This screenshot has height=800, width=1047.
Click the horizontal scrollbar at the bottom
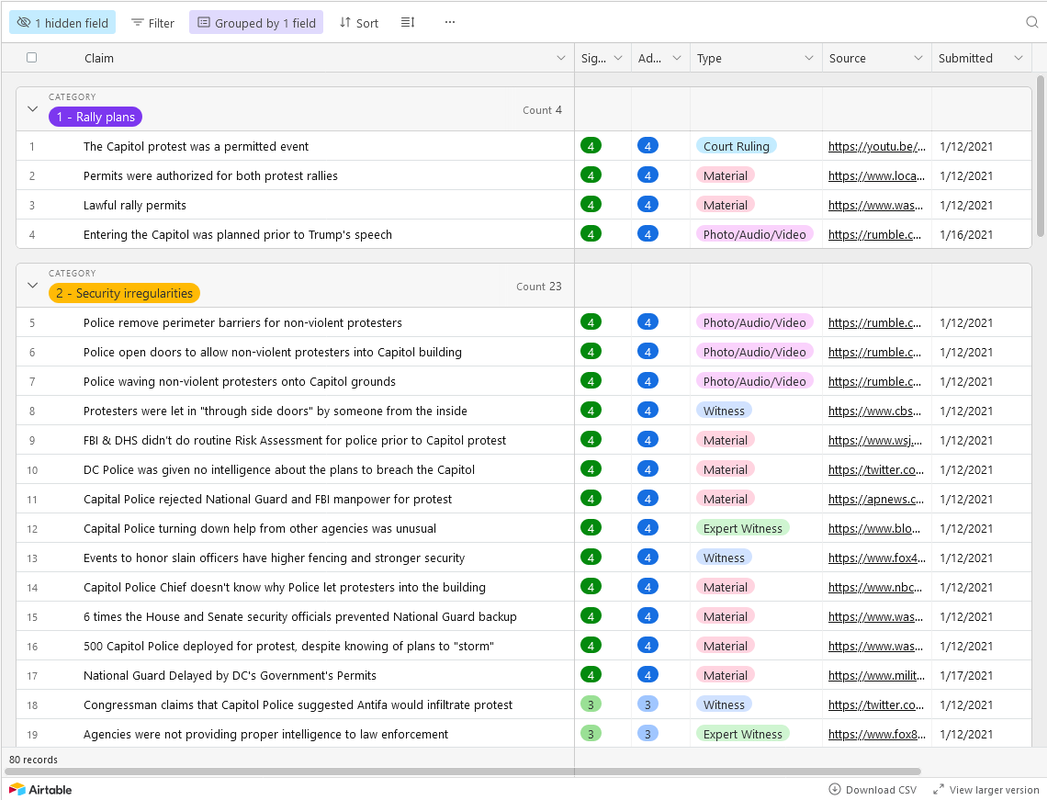tap(463, 771)
